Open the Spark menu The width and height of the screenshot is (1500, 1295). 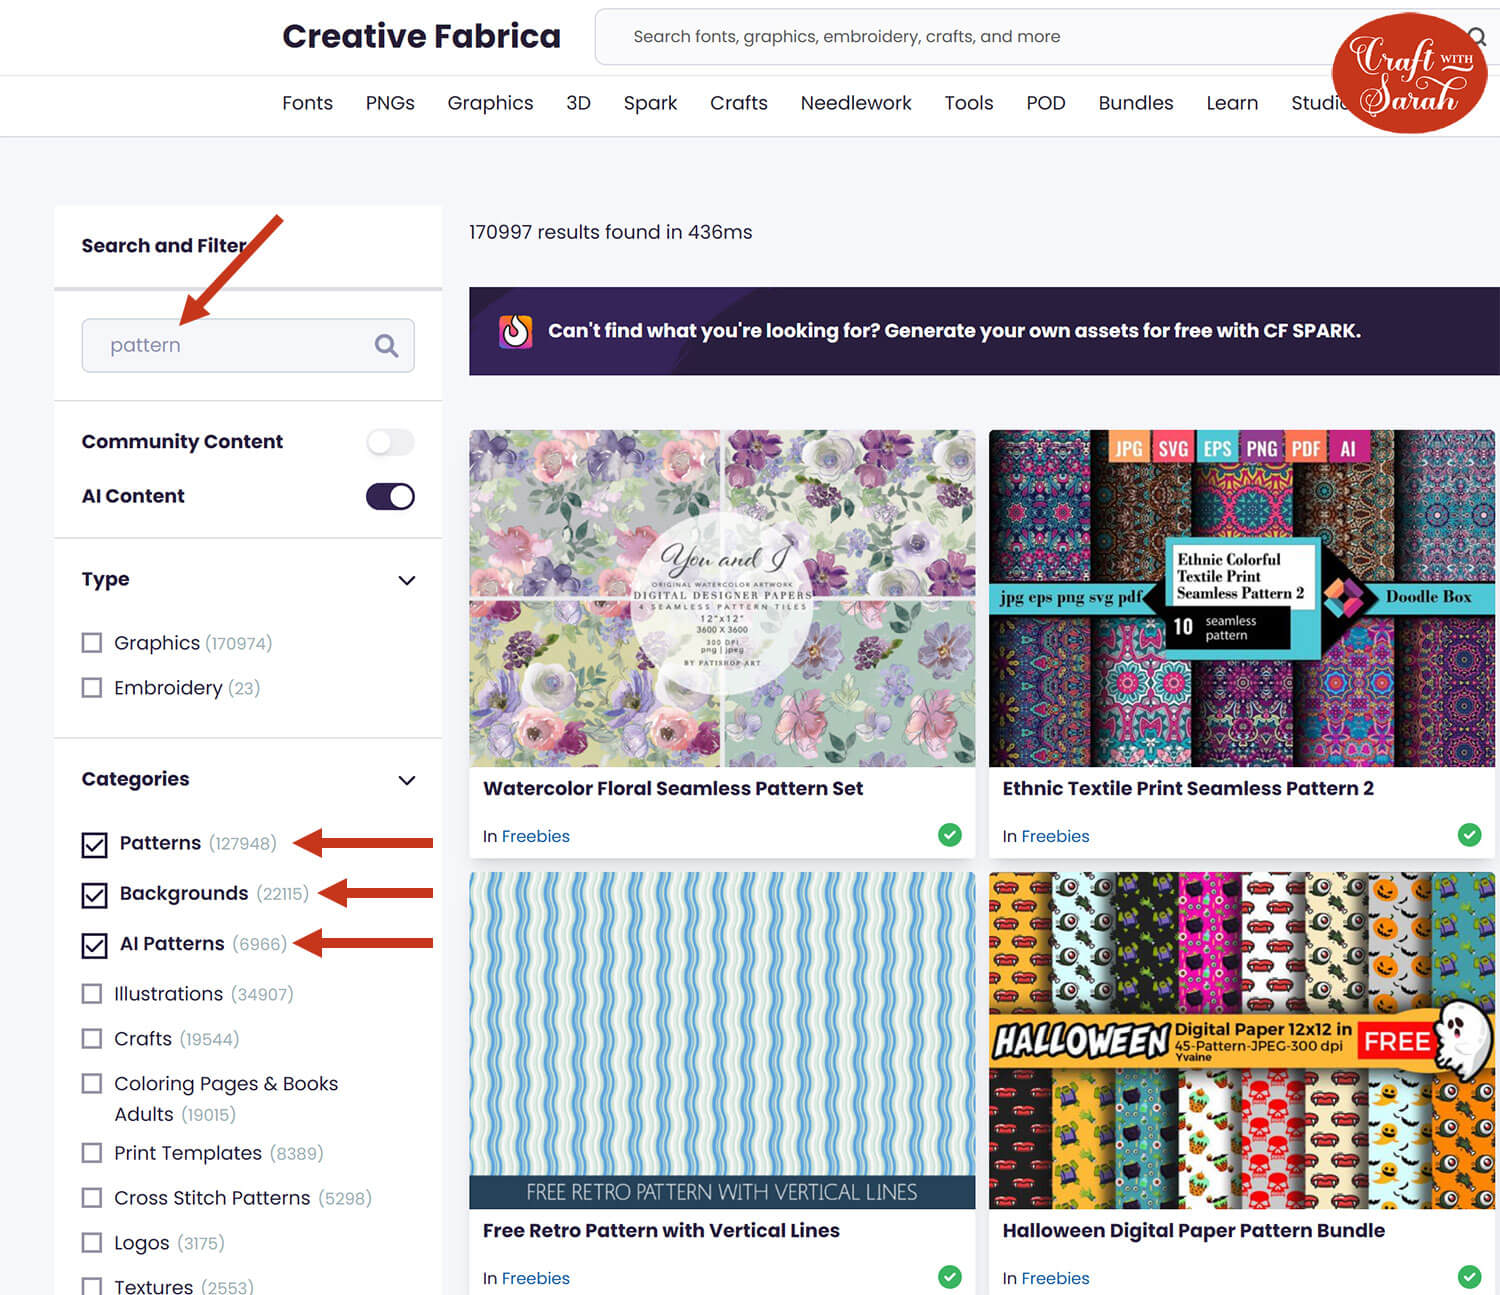point(650,103)
